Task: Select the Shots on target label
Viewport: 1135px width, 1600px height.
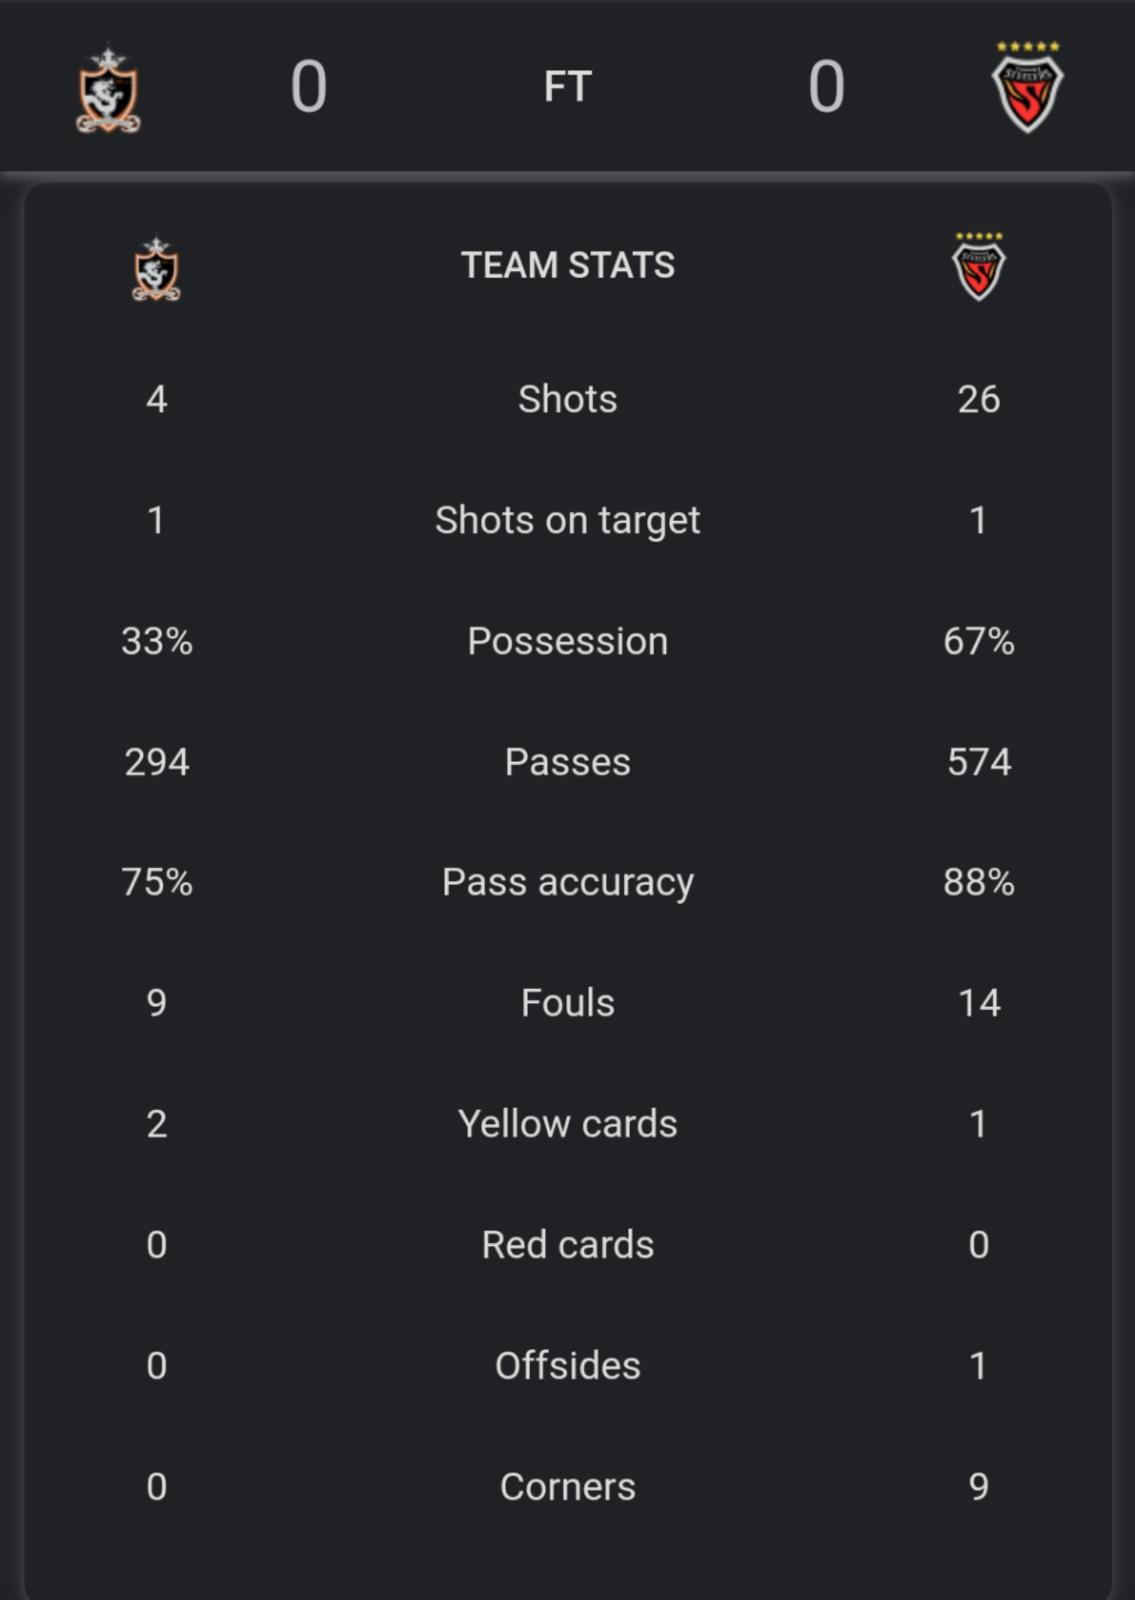Action: coord(567,520)
